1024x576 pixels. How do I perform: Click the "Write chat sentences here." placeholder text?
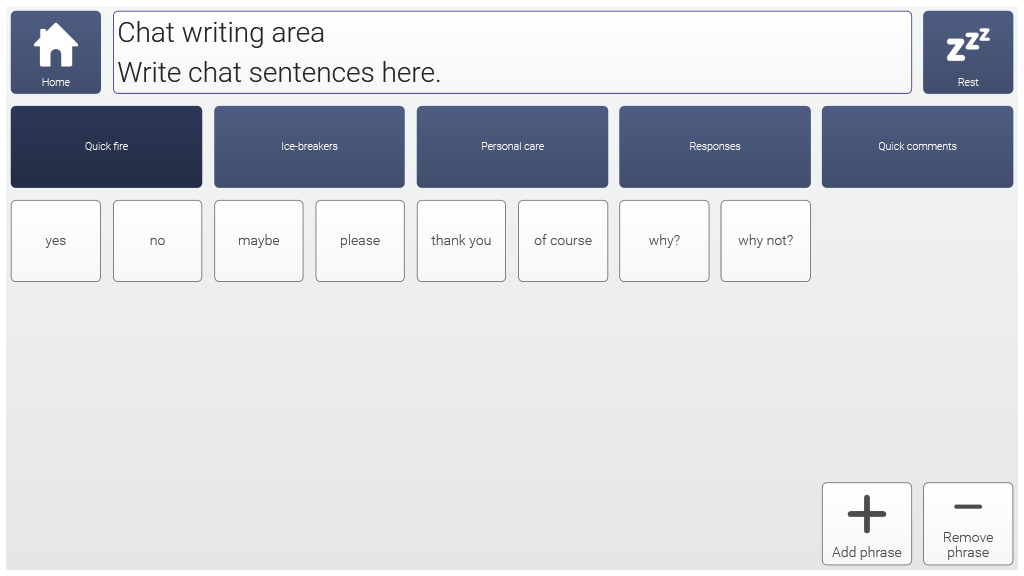click(279, 73)
